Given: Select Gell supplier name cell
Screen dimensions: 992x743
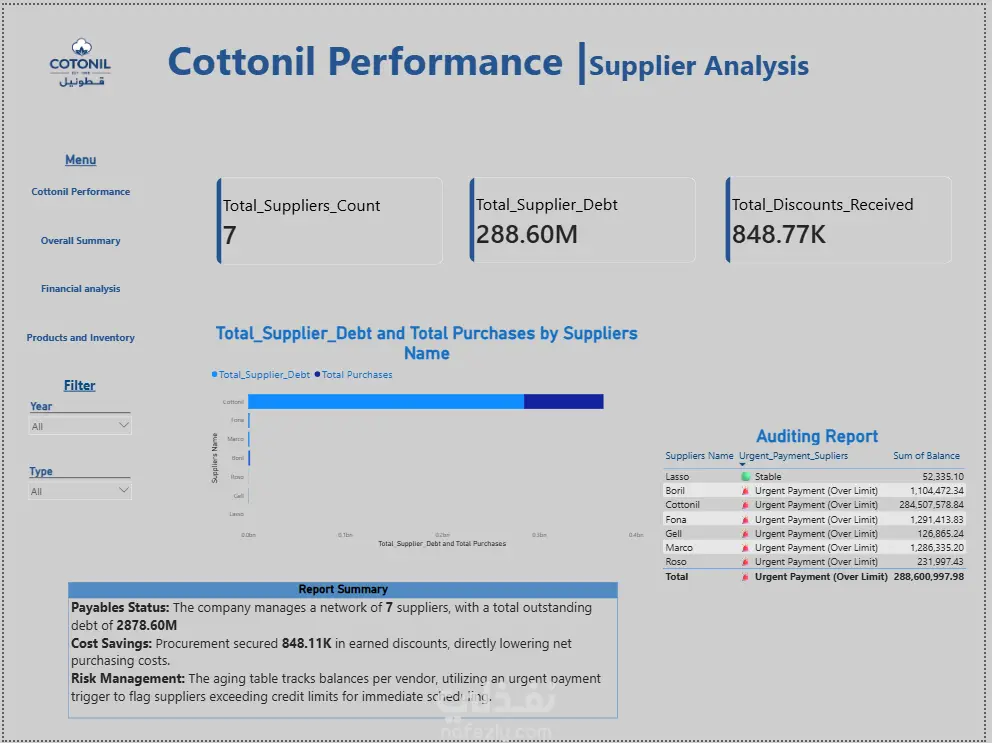Looking at the screenshot, I should click(673, 534).
